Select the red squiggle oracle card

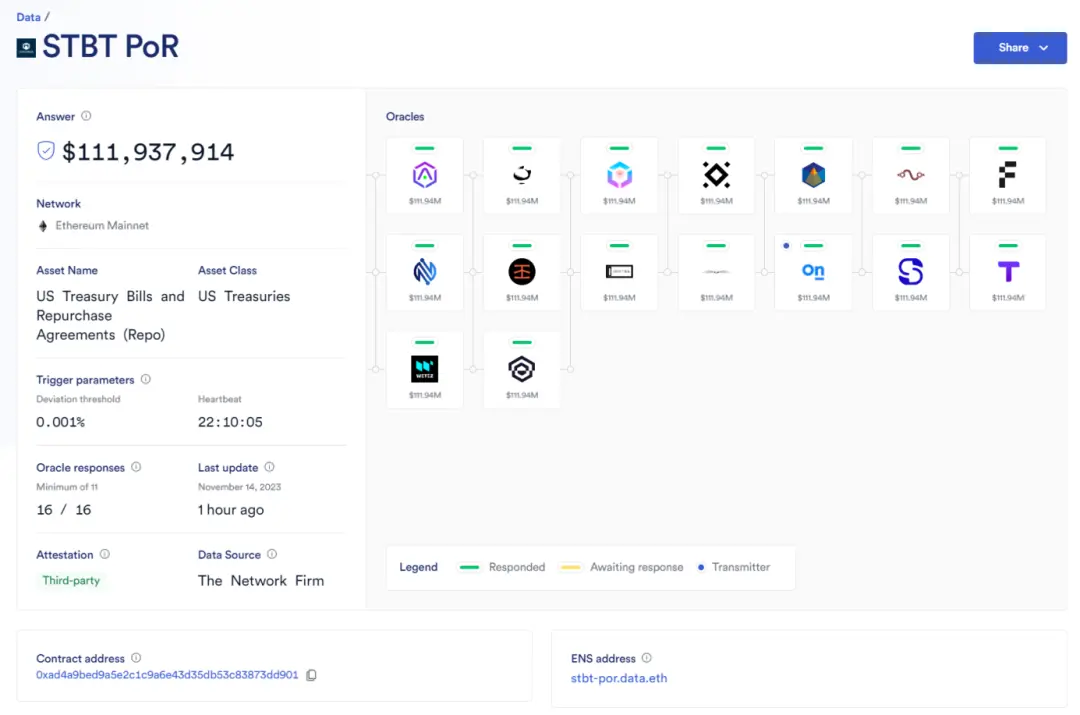[x=911, y=175]
